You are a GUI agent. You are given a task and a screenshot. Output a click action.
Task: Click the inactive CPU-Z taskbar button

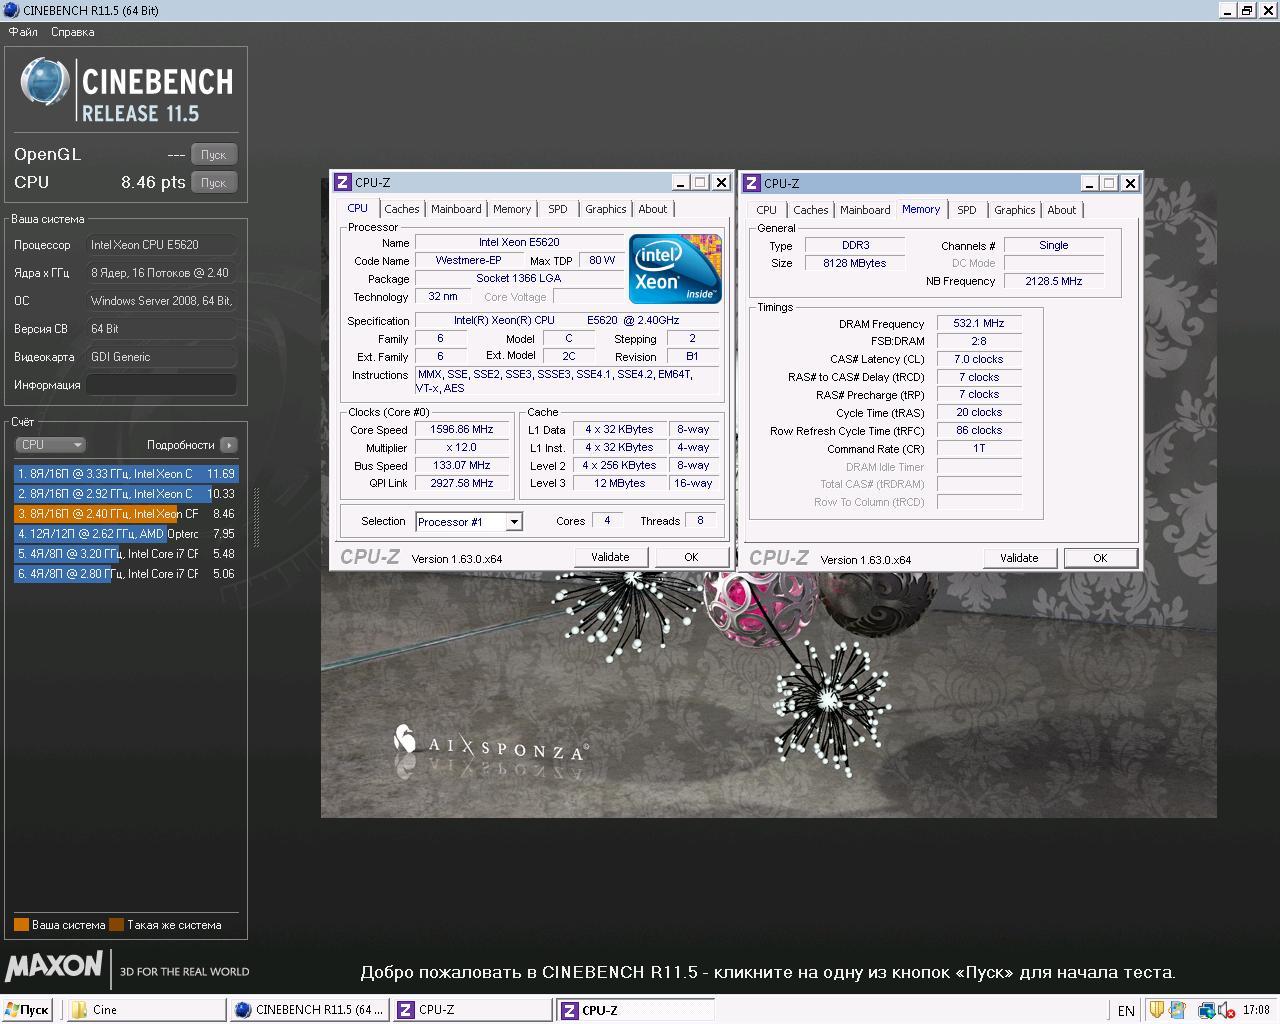coord(472,1010)
